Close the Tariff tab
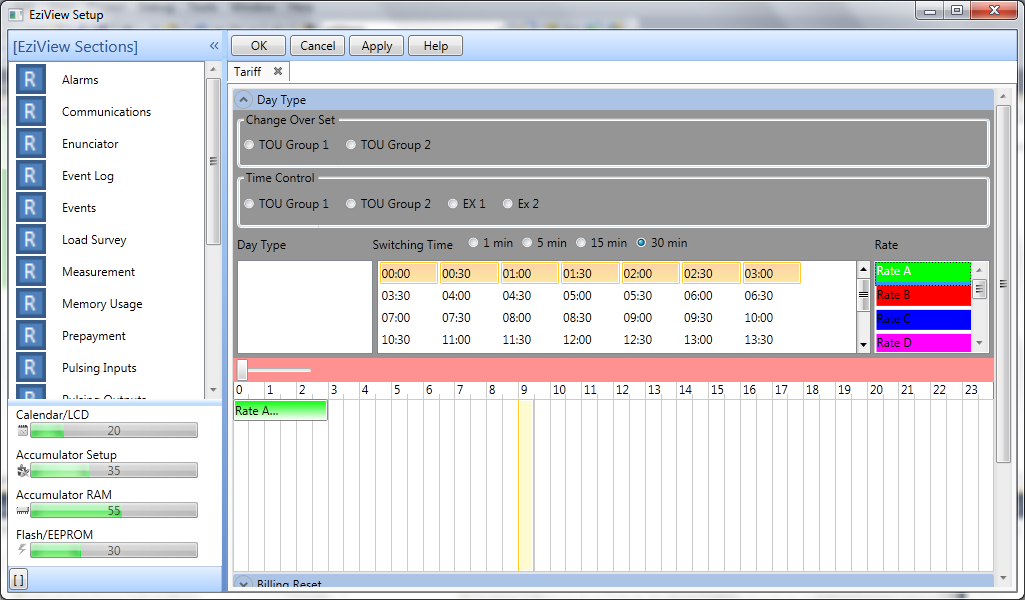Image resolution: width=1025 pixels, height=600 pixels. pyautogui.click(x=278, y=71)
